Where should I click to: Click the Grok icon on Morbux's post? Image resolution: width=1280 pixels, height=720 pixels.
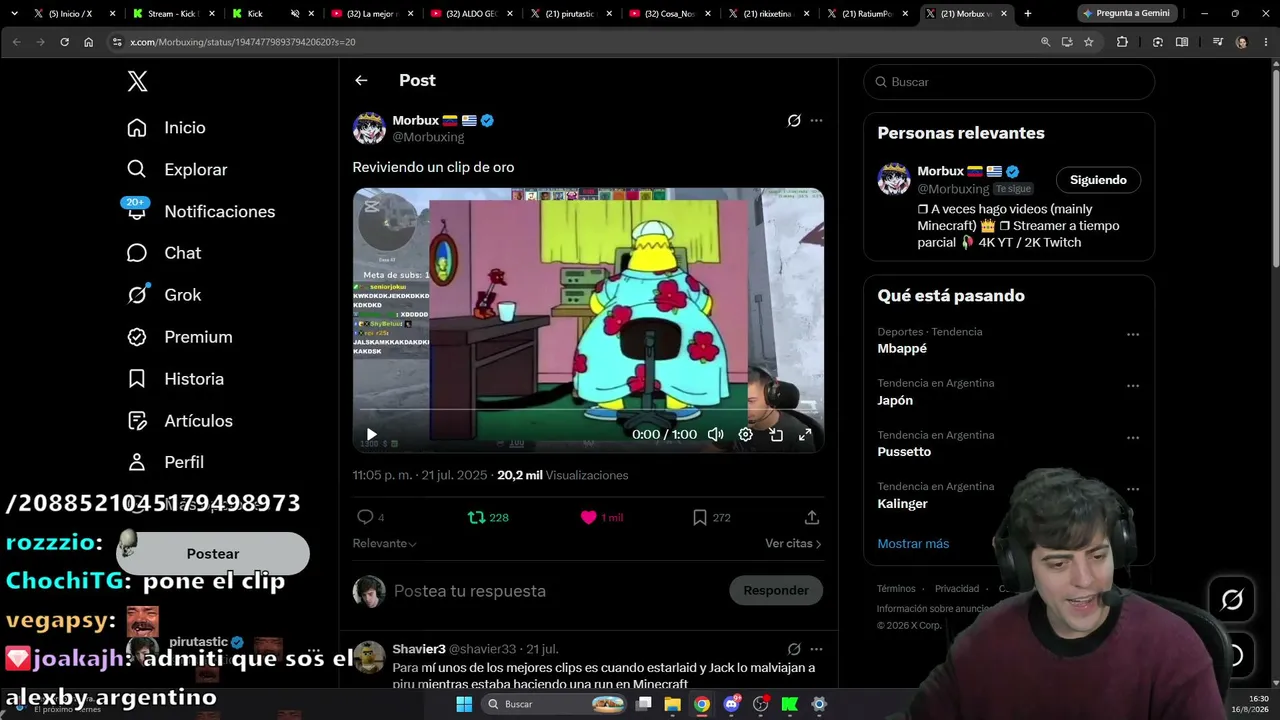(x=794, y=121)
